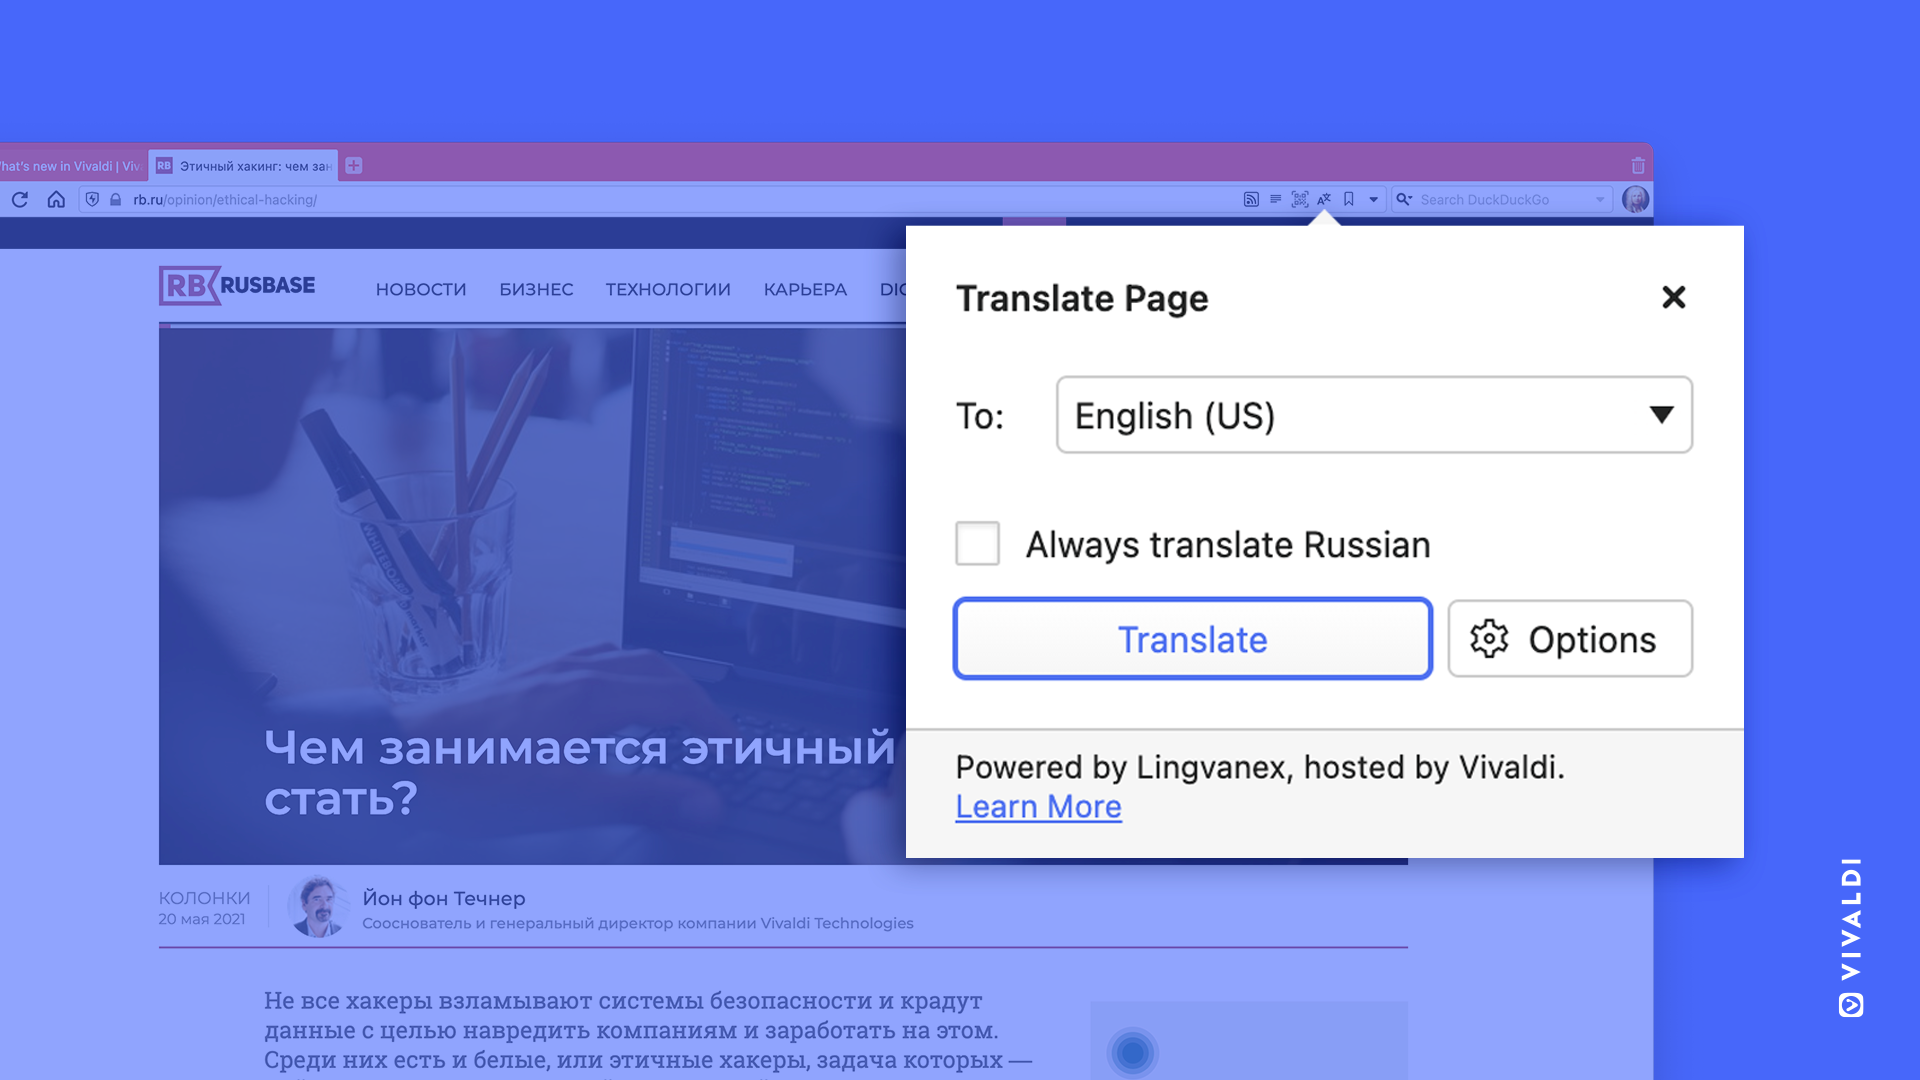Click the settings gear icon in Options button
The width and height of the screenshot is (1920, 1080).
tap(1487, 640)
